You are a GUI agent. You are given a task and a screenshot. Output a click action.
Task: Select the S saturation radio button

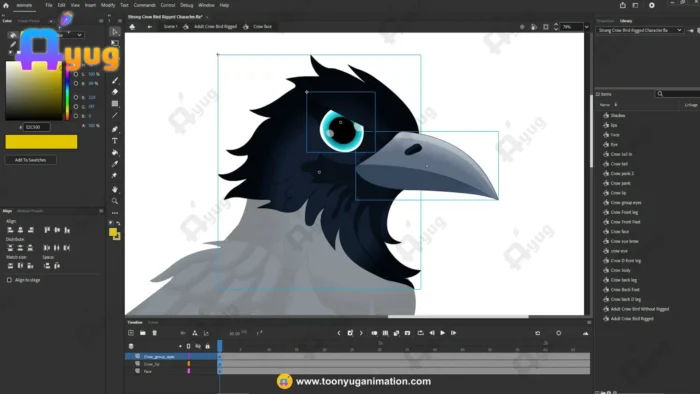pos(76,74)
